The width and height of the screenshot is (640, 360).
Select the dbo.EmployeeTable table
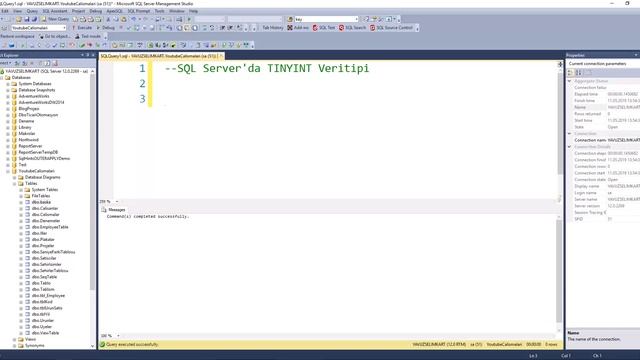point(50,227)
